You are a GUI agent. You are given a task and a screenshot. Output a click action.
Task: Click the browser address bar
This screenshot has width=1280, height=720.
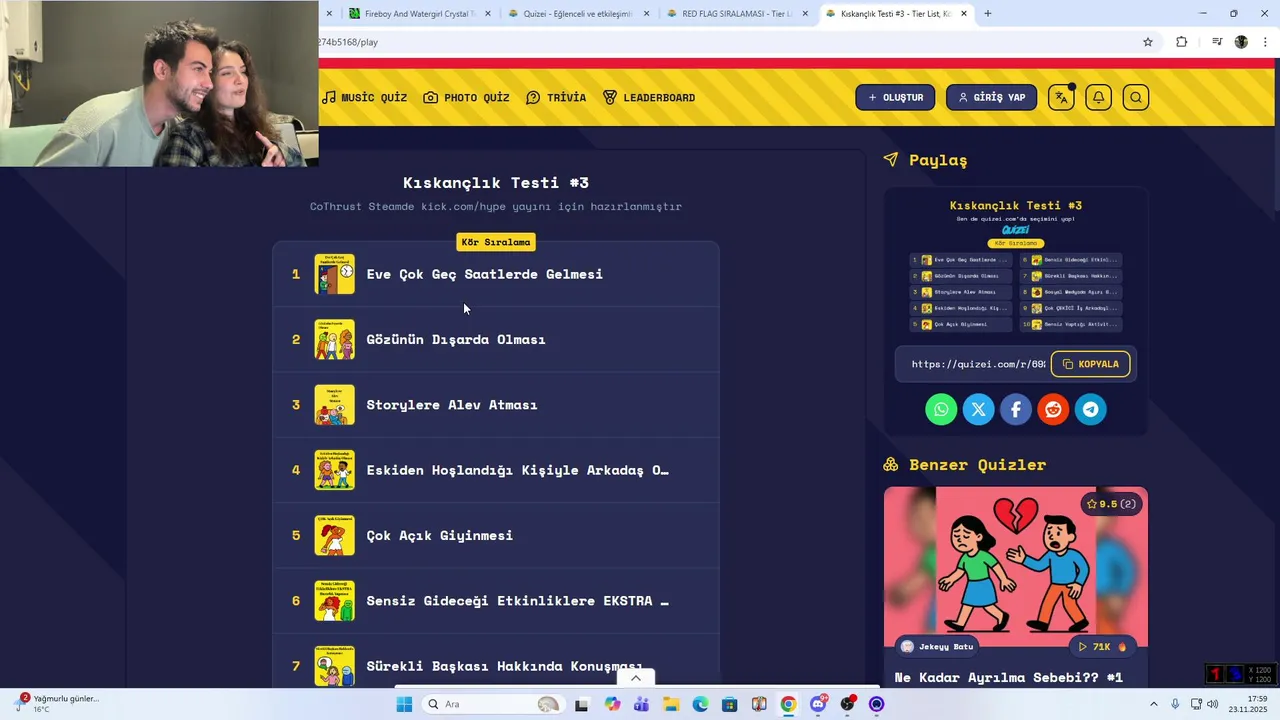pos(725,42)
